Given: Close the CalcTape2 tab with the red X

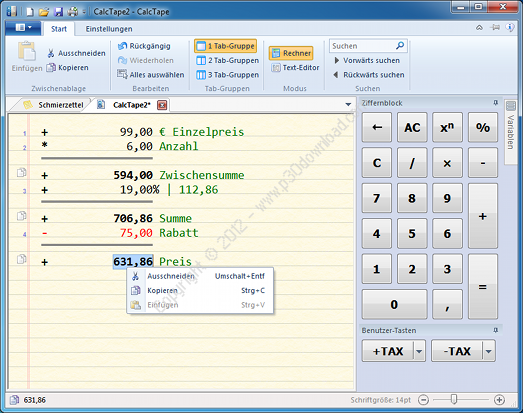Looking at the screenshot, I should tap(162, 105).
